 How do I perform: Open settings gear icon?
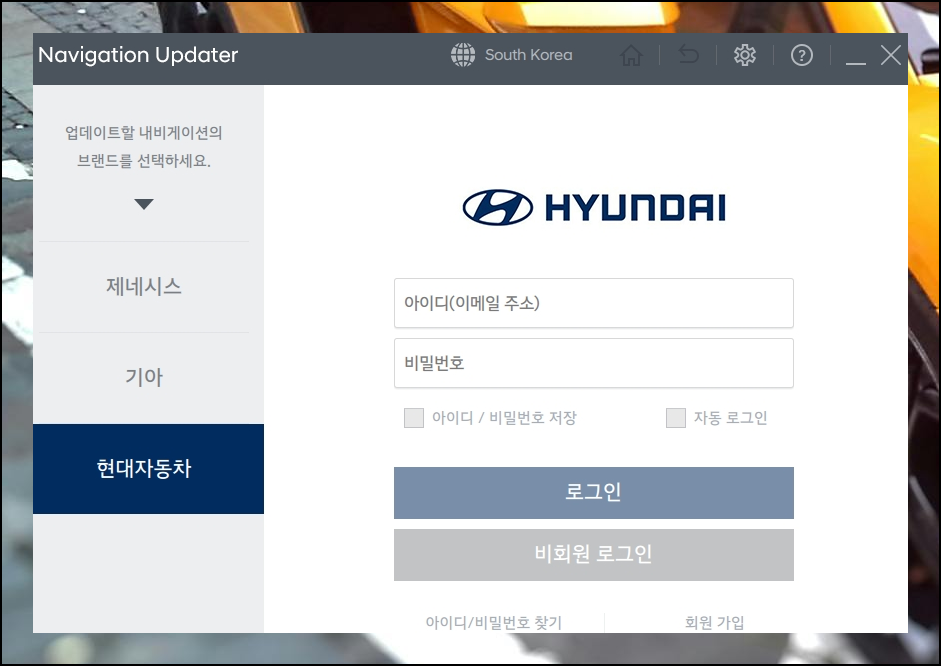tap(745, 55)
